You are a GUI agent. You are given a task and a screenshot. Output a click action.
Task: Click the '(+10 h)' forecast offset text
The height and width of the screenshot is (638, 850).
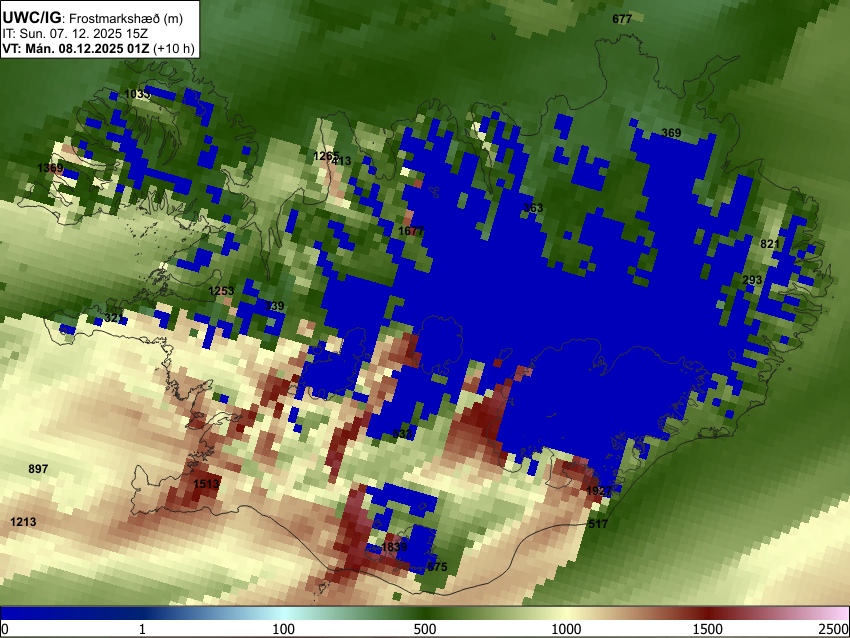tap(173, 48)
